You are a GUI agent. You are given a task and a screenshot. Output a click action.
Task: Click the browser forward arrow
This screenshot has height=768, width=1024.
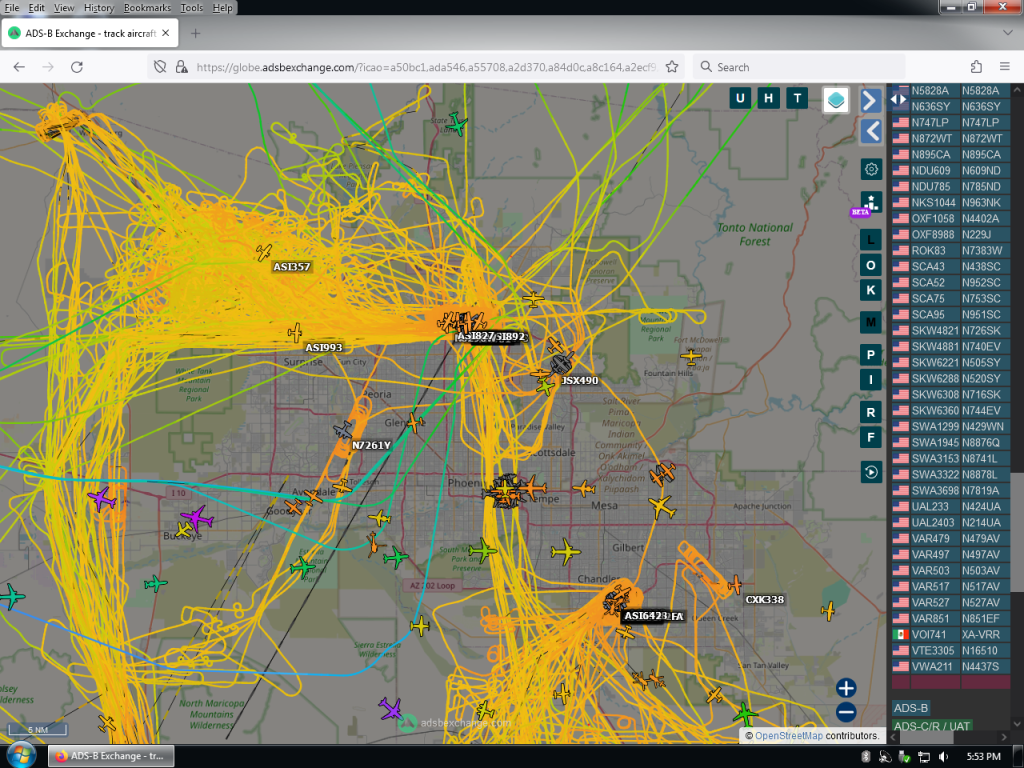click(x=48, y=67)
